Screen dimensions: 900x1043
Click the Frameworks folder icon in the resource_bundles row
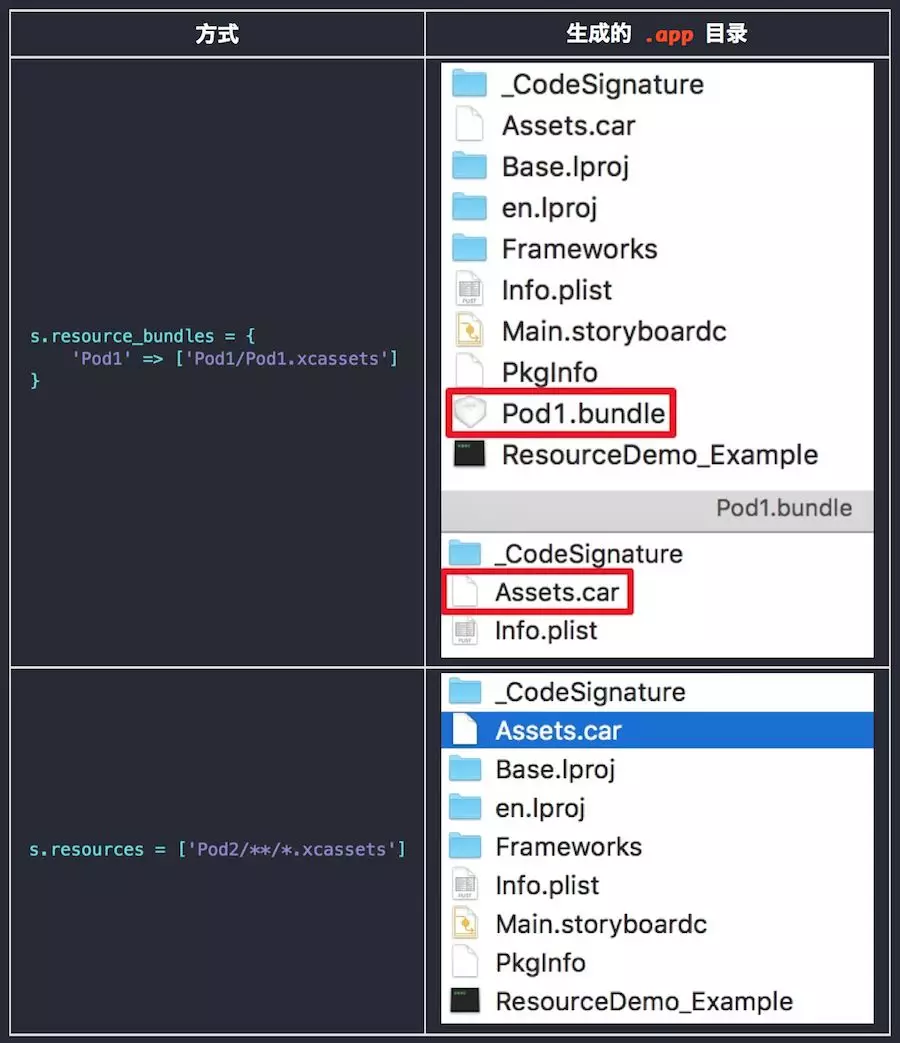(x=468, y=248)
